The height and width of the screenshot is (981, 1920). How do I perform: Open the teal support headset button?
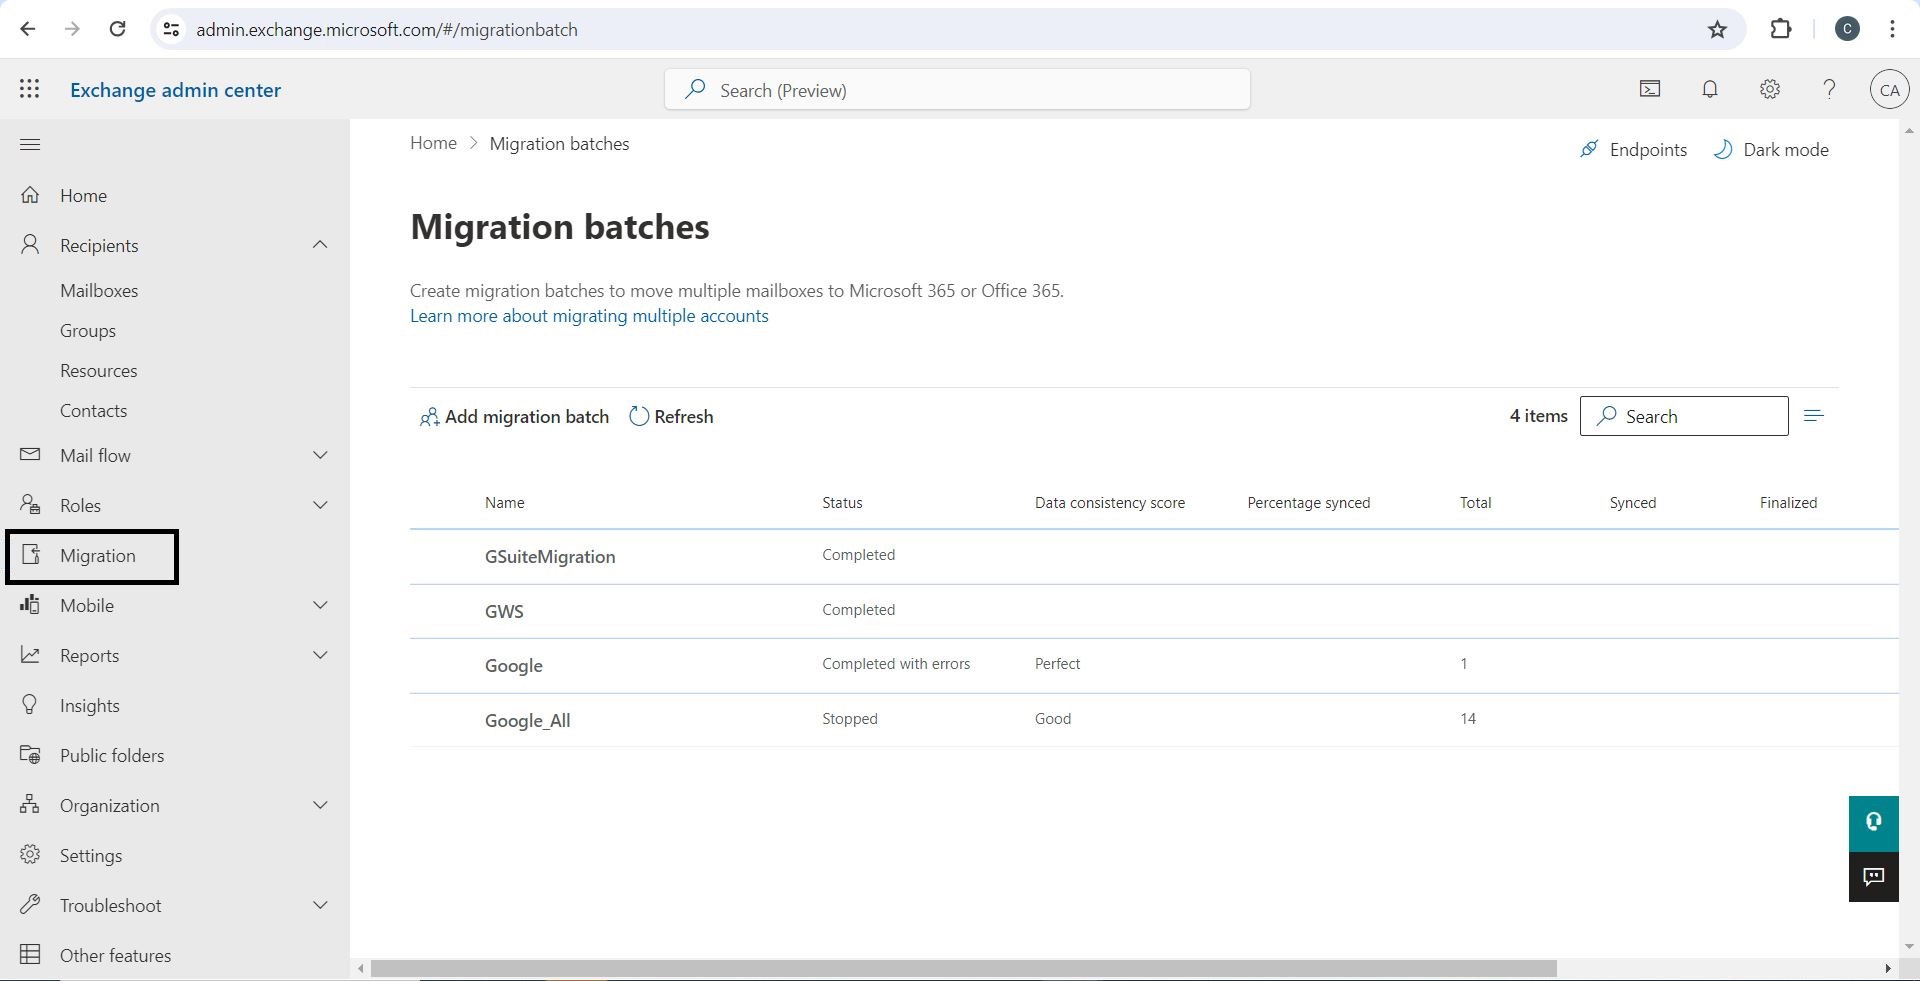coord(1873,822)
